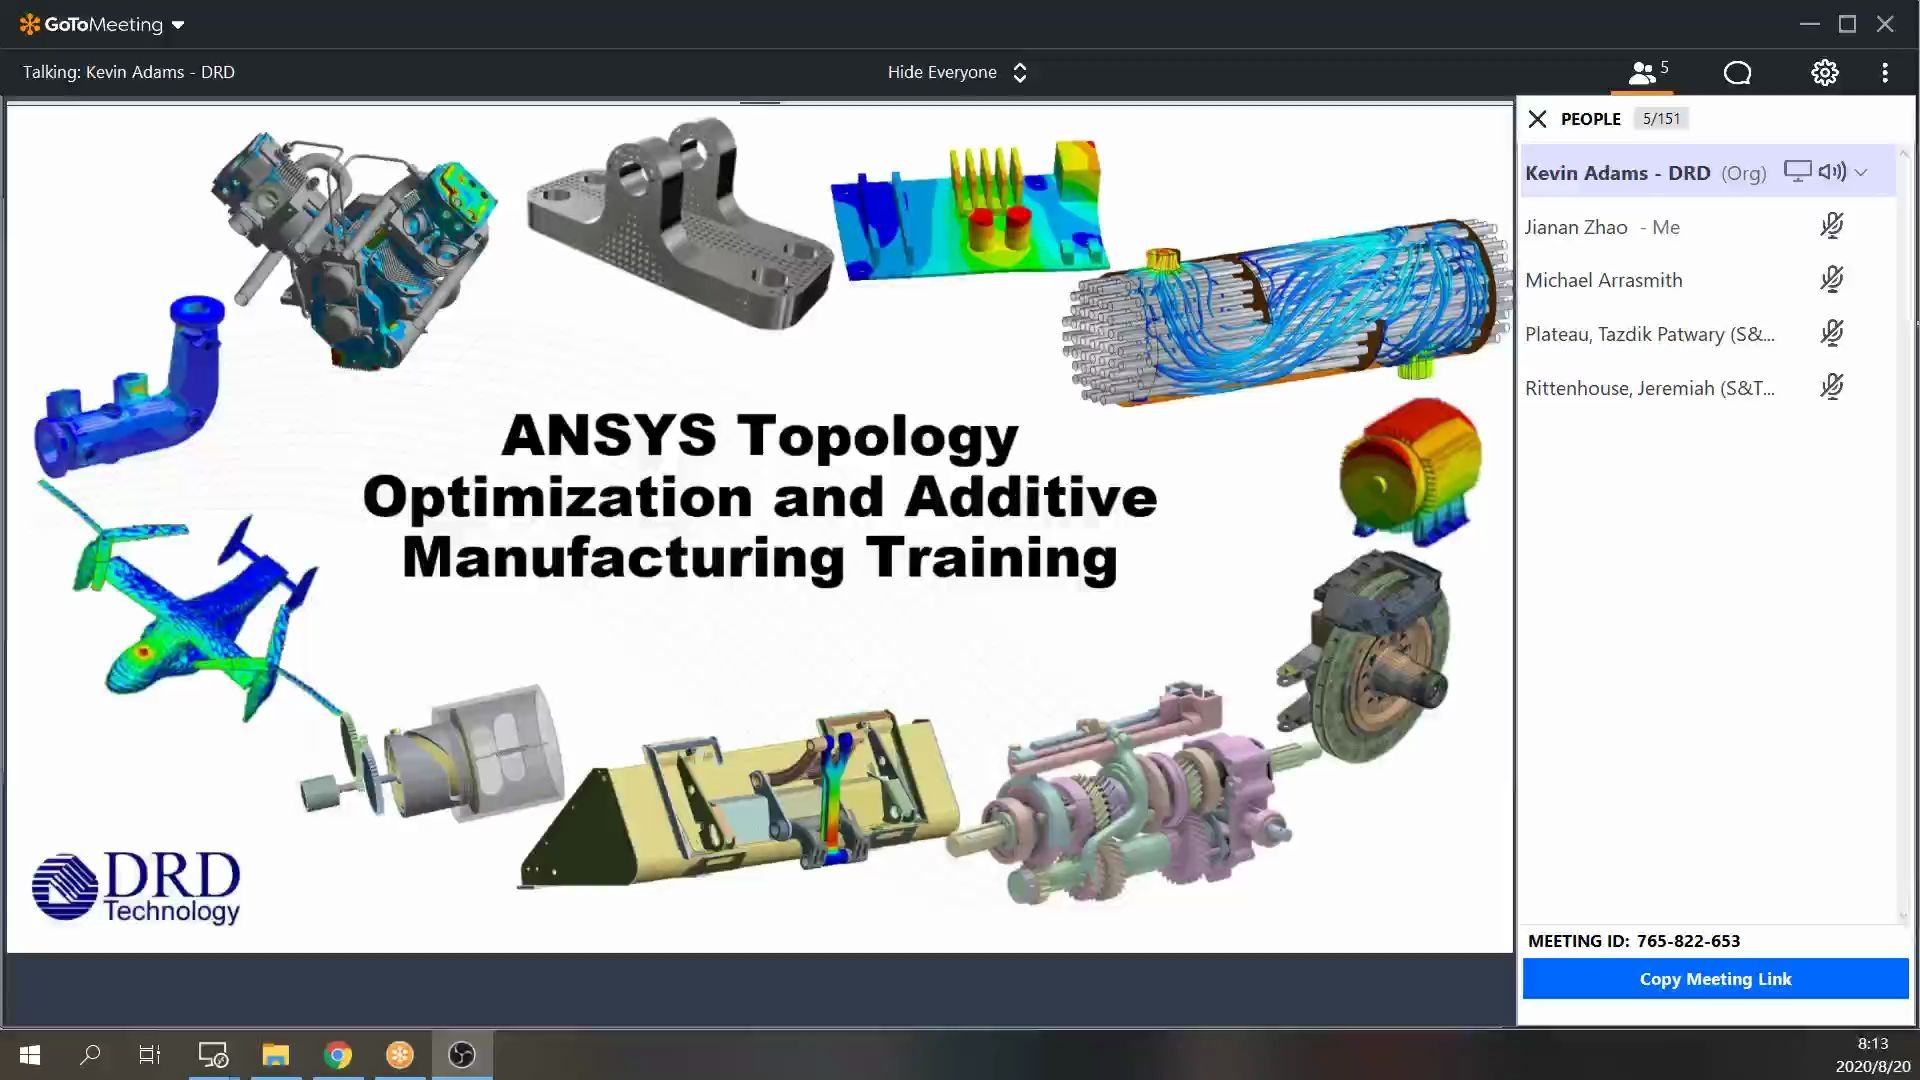Open the chat bubble icon
The image size is (1920, 1080).
[1737, 72]
